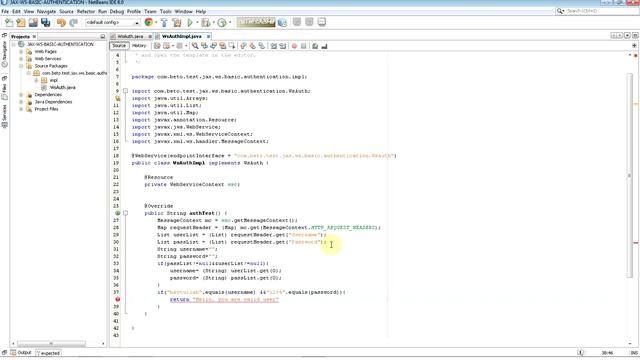The height and width of the screenshot is (360, 640).
Task: Click the New Project toolbar icon
Action: coord(21,22)
